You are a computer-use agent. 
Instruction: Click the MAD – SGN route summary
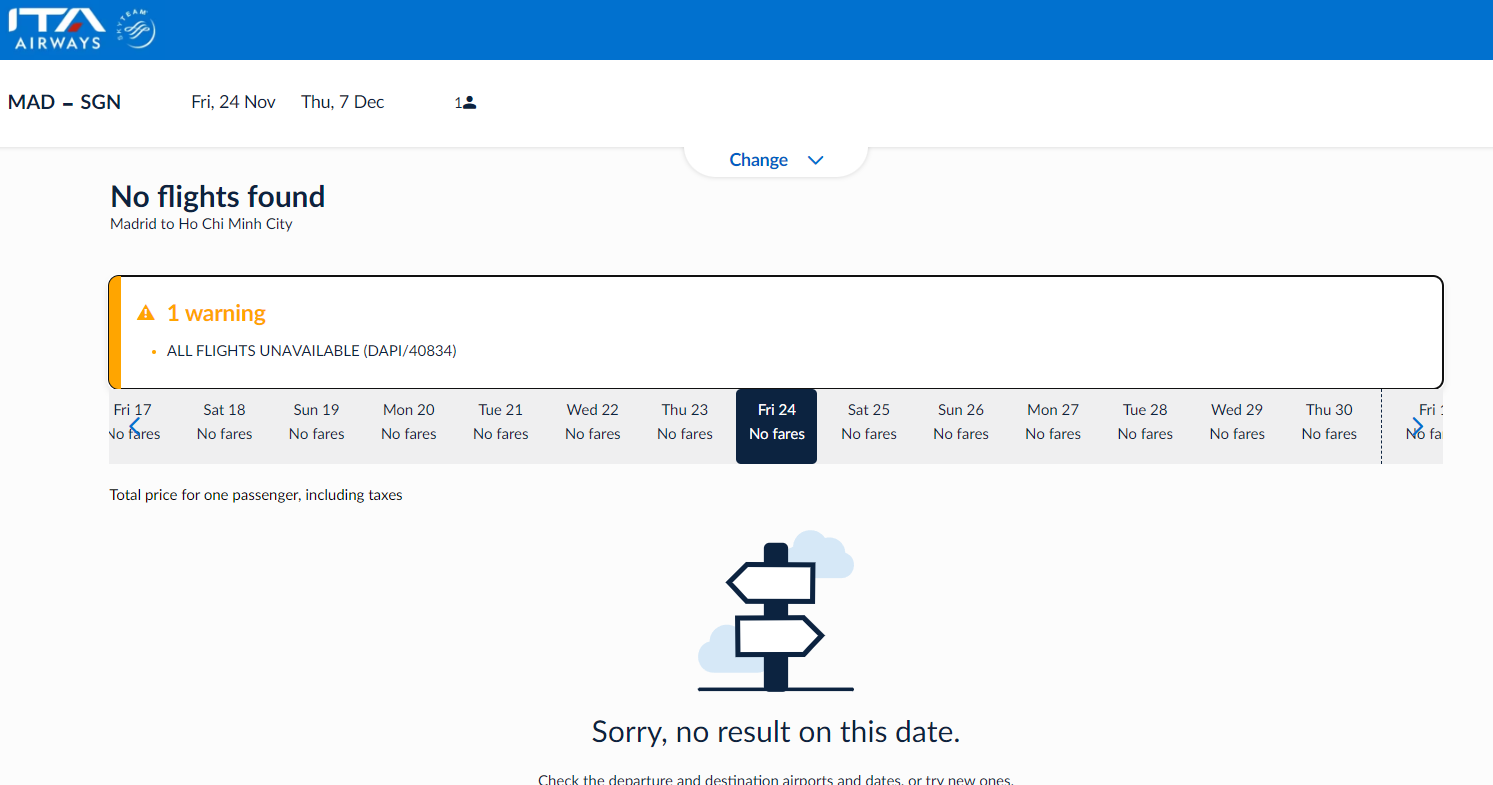tap(64, 102)
